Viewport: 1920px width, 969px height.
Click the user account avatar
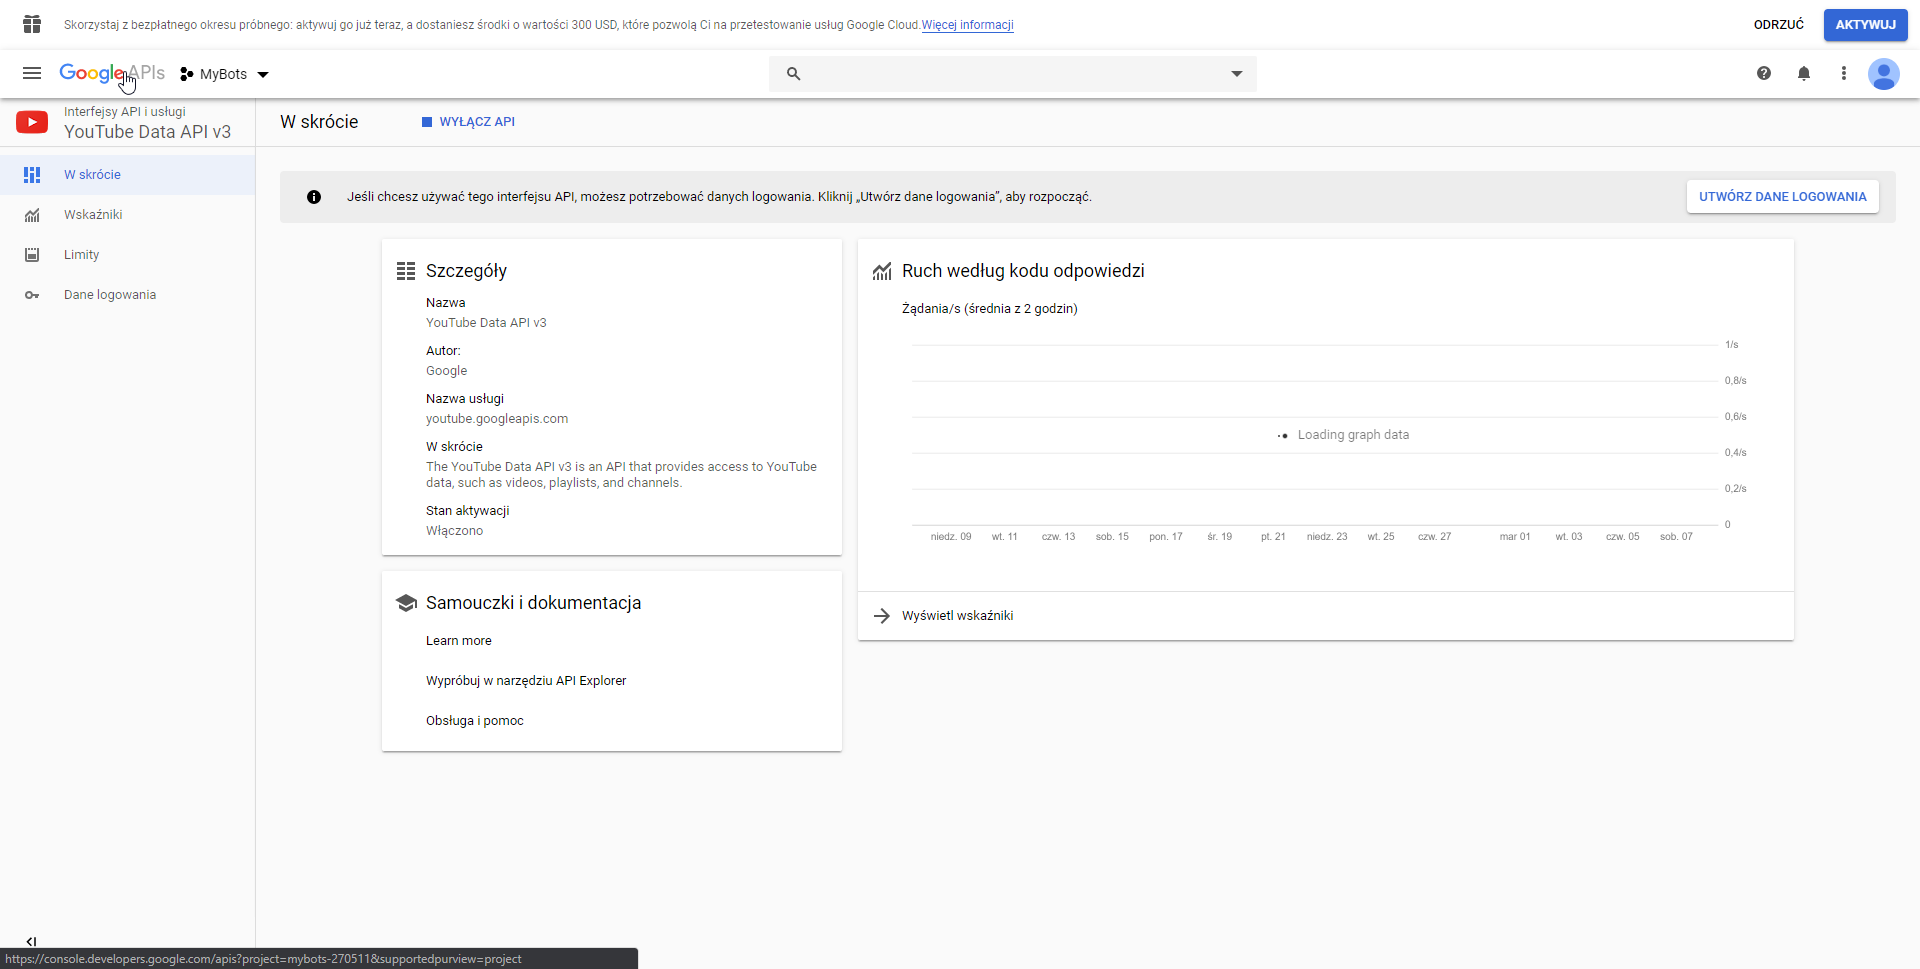tap(1883, 74)
